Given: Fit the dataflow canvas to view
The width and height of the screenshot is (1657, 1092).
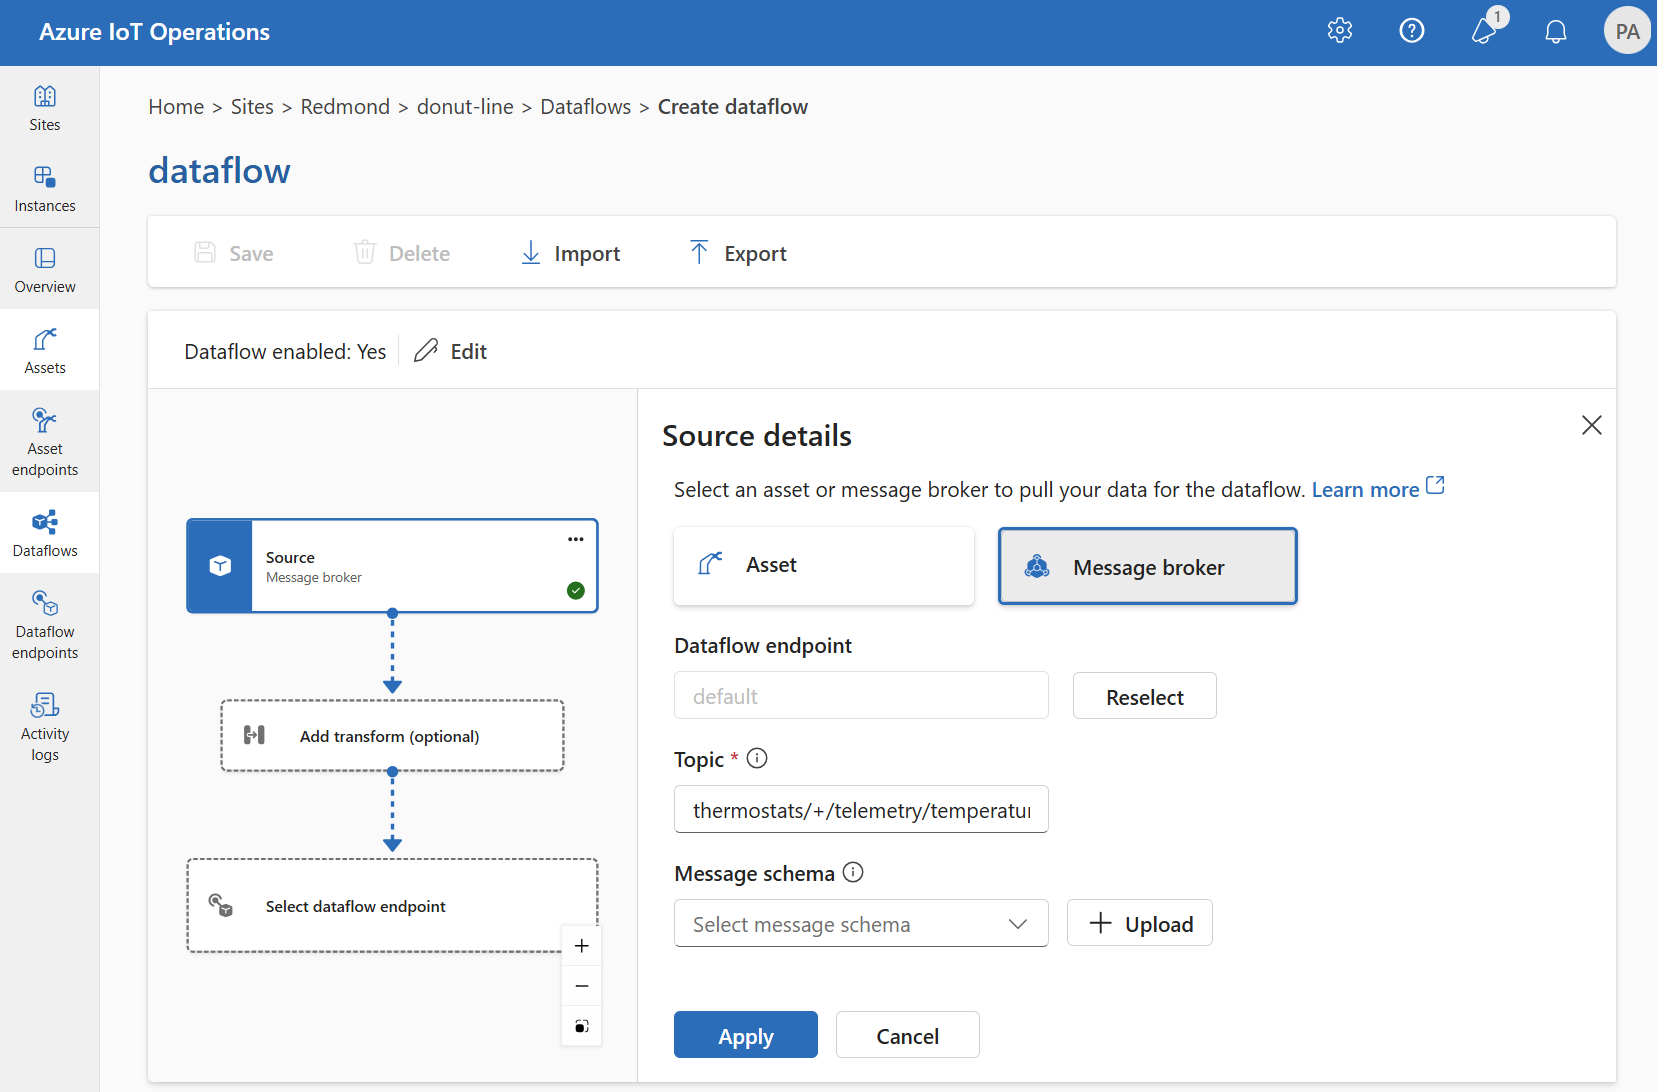Looking at the screenshot, I should coord(582,1026).
